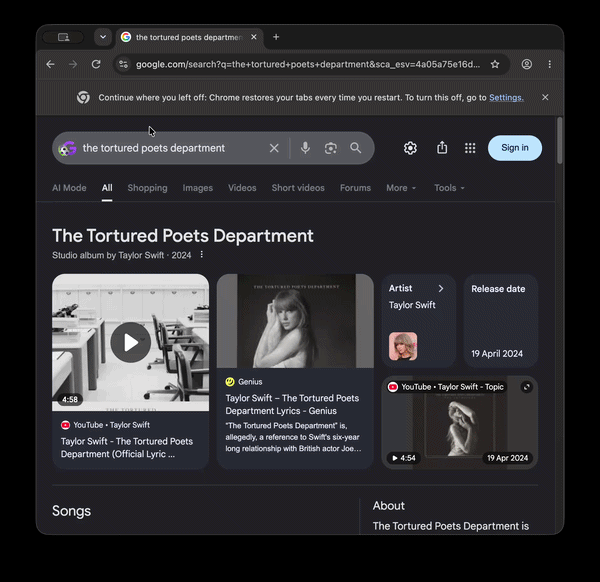The width and height of the screenshot is (600, 582).
Task: Open the YouTube Taylor Swift lyric video title
Action: pyautogui.click(x=127, y=448)
